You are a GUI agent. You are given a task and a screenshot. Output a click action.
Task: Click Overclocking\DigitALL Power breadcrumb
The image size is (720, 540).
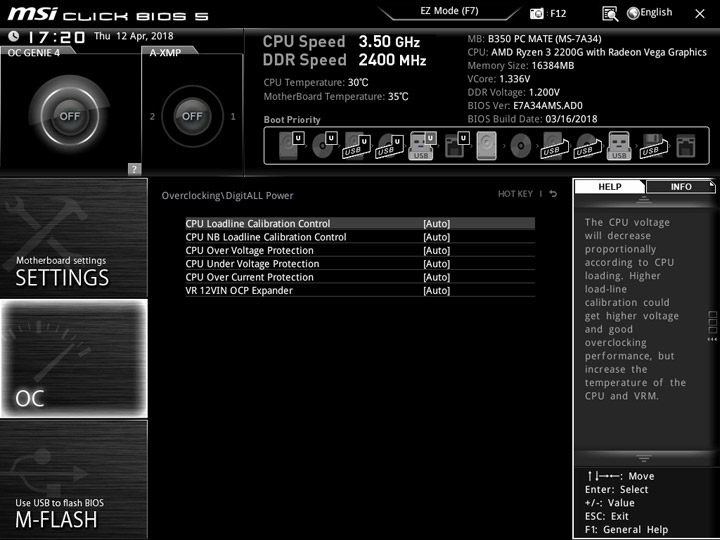click(x=227, y=196)
